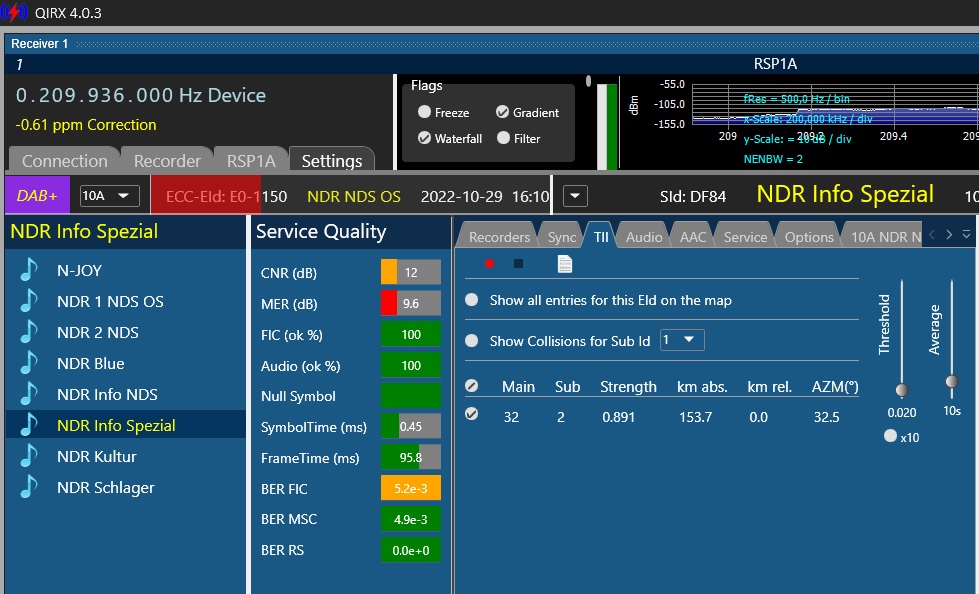Click the Flags panel scrollbar thumb
Image resolution: width=979 pixels, height=594 pixels.
pos(588,81)
